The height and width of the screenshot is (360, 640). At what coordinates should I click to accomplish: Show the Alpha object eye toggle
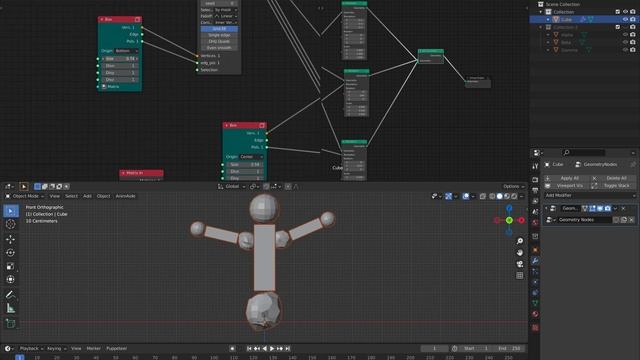click(625, 35)
